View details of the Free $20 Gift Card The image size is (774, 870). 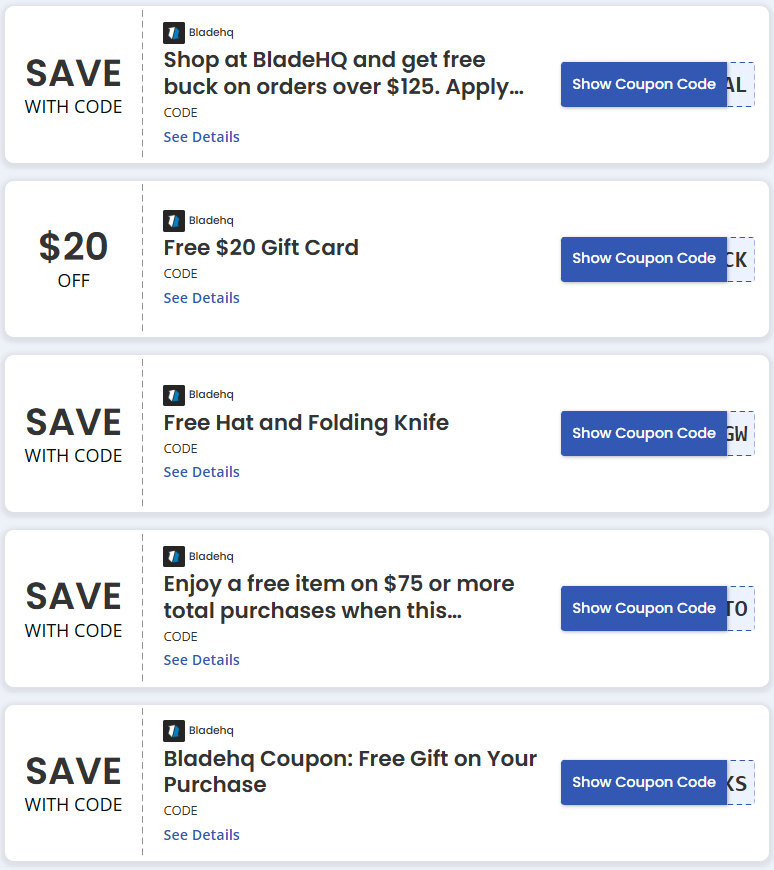point(201,297)
